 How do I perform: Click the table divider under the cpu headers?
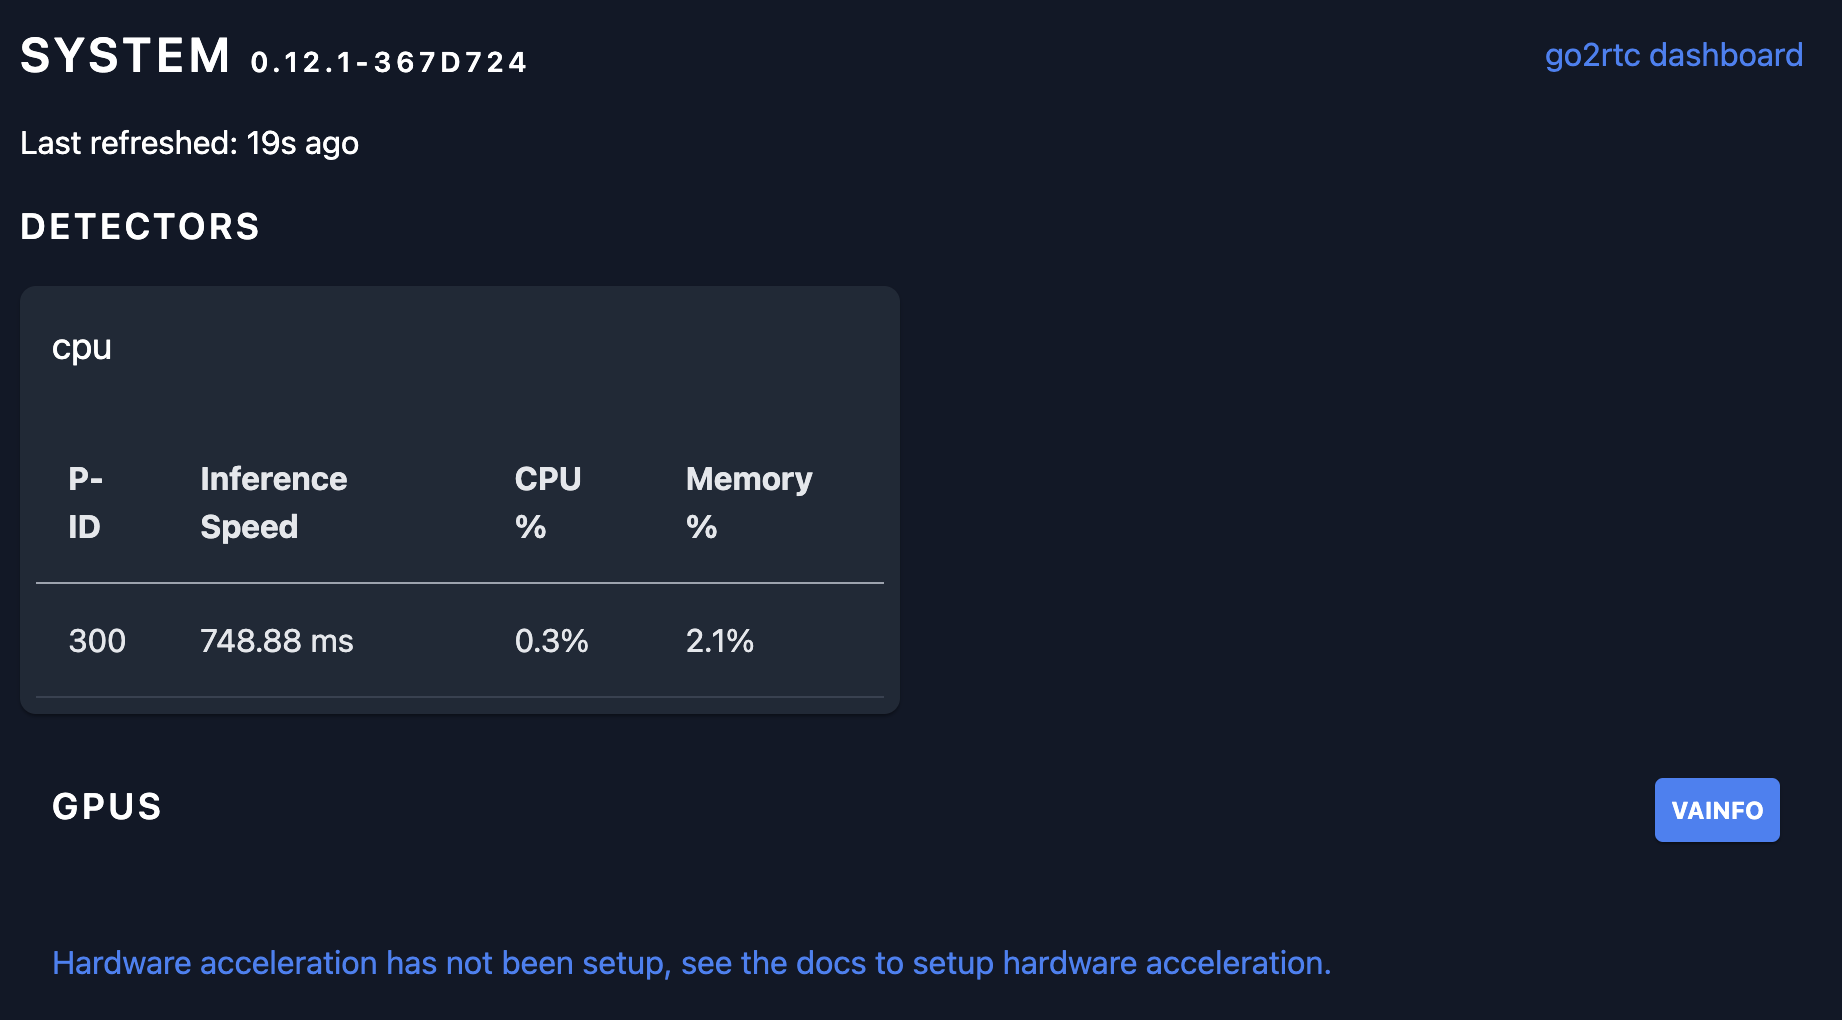[460, 581]
